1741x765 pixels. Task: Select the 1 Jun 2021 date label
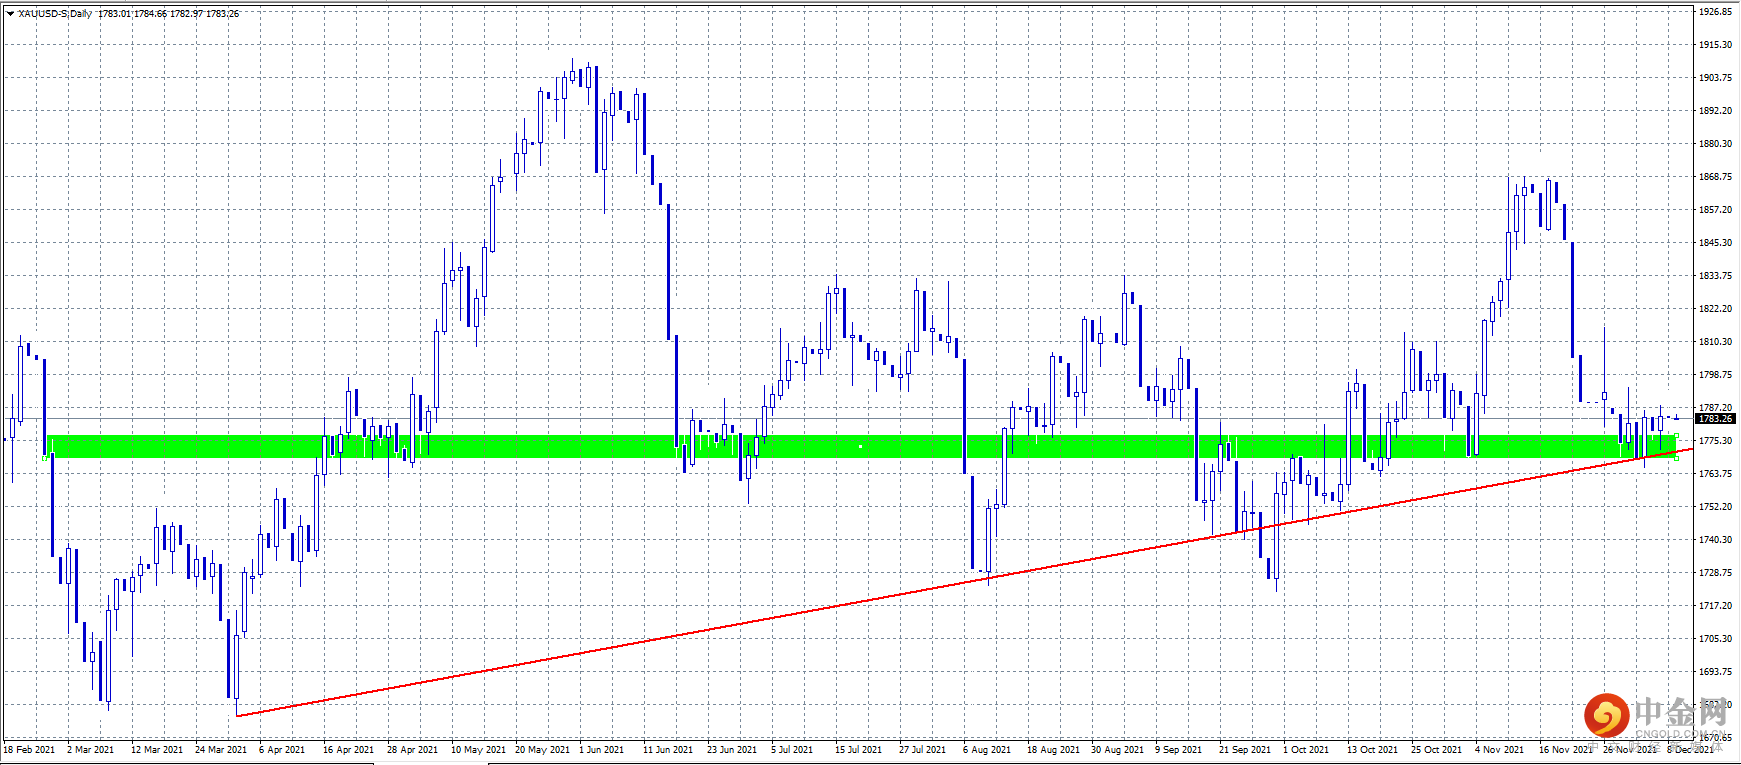(x=601, y=749)
